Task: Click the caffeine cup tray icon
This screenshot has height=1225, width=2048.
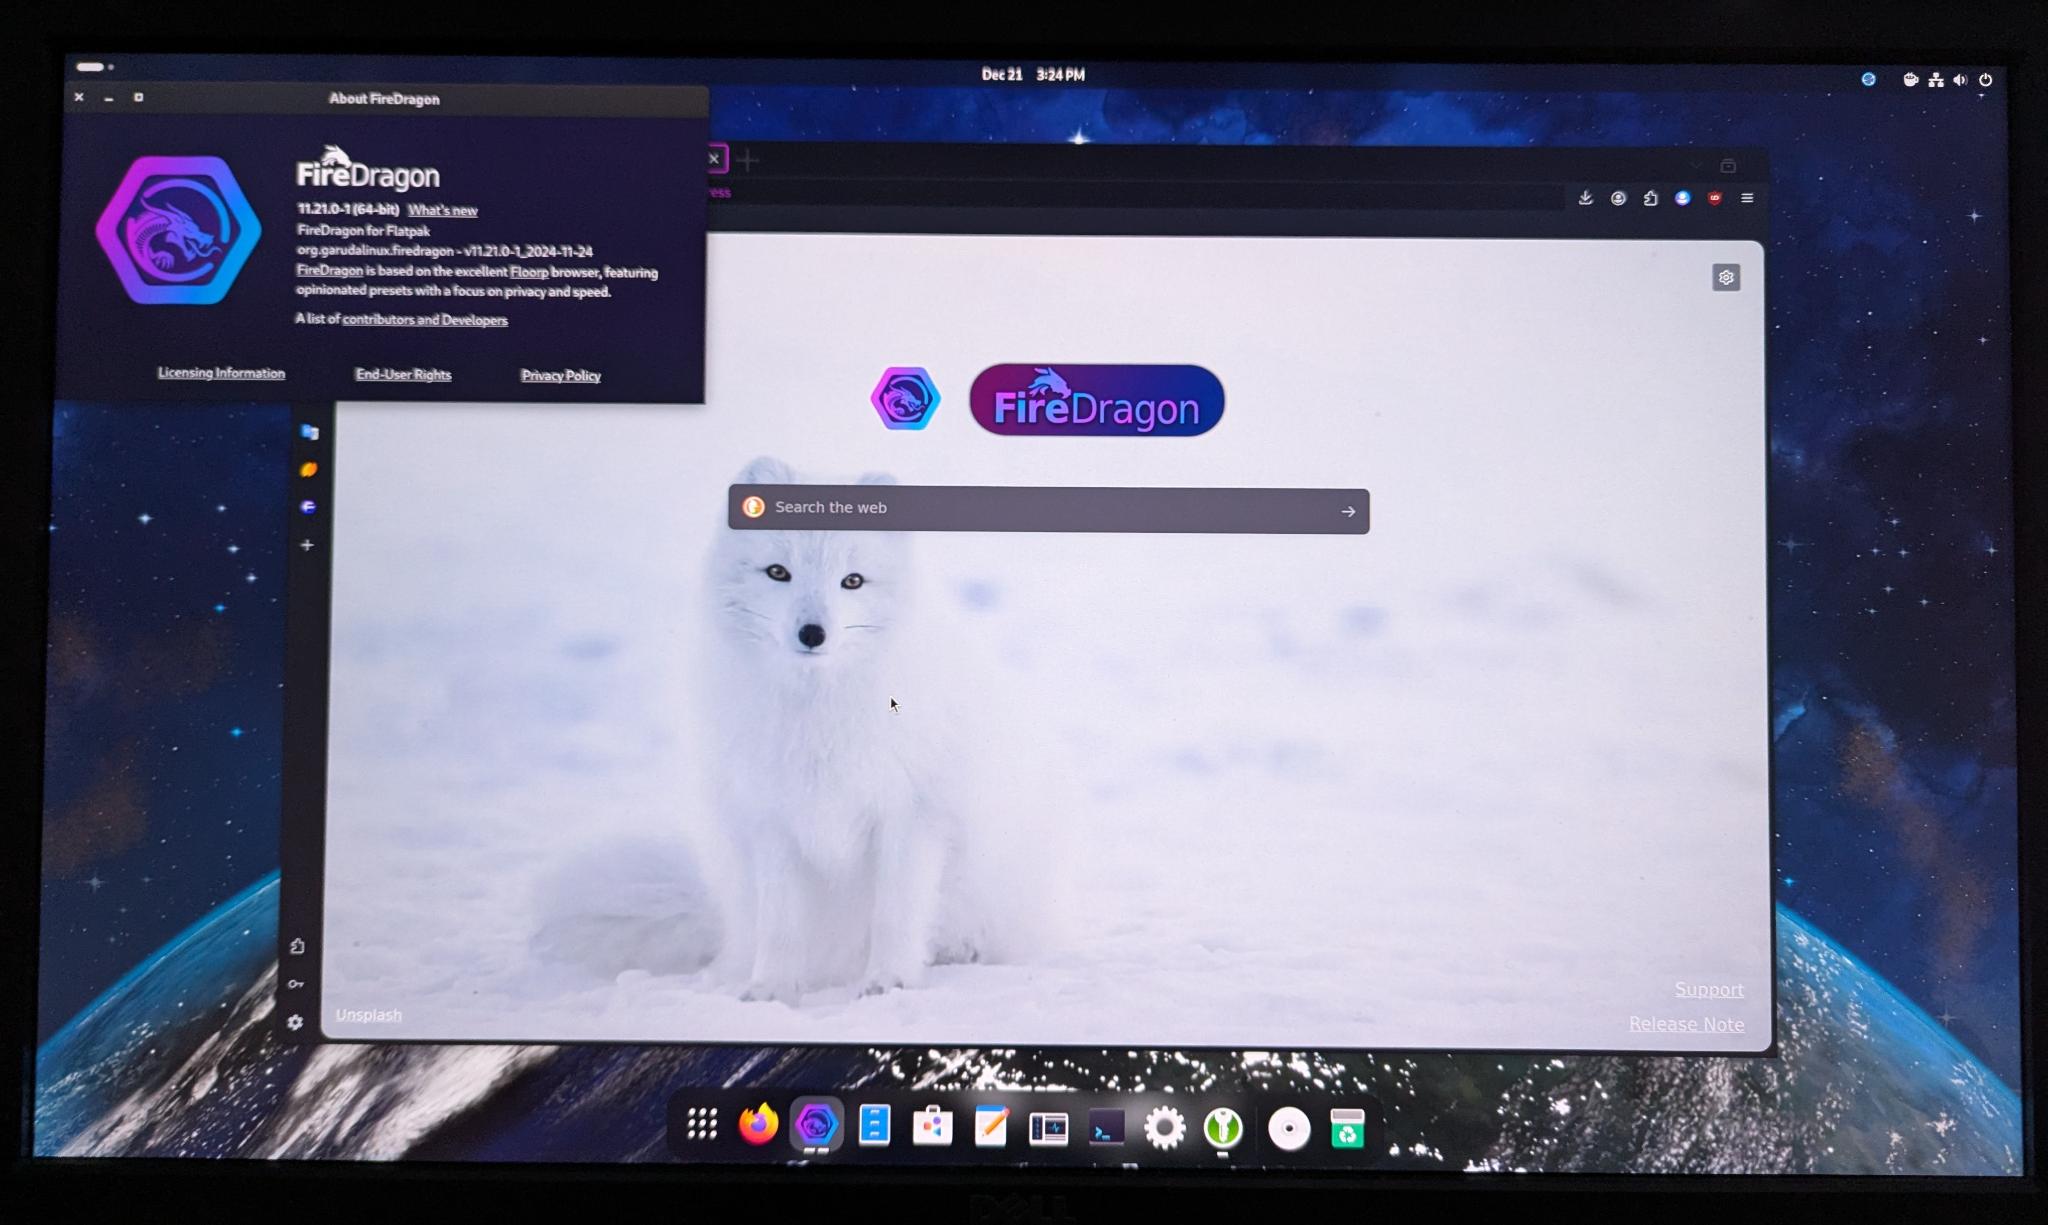Action: [x=1910, y=80]
